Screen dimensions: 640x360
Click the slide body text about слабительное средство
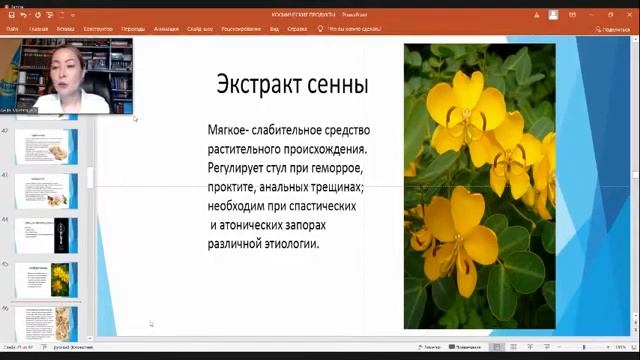[x=289, y=187]
